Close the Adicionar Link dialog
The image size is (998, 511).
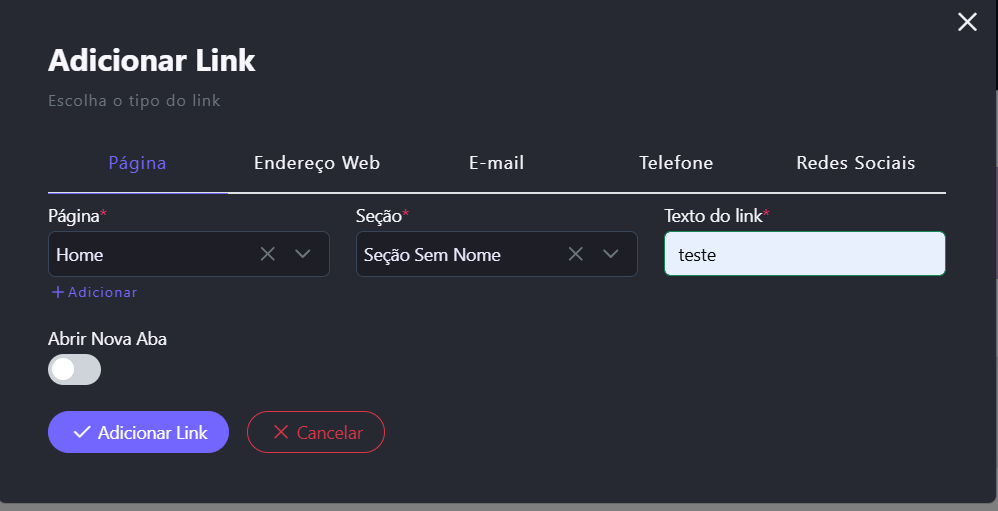[967, 22]
